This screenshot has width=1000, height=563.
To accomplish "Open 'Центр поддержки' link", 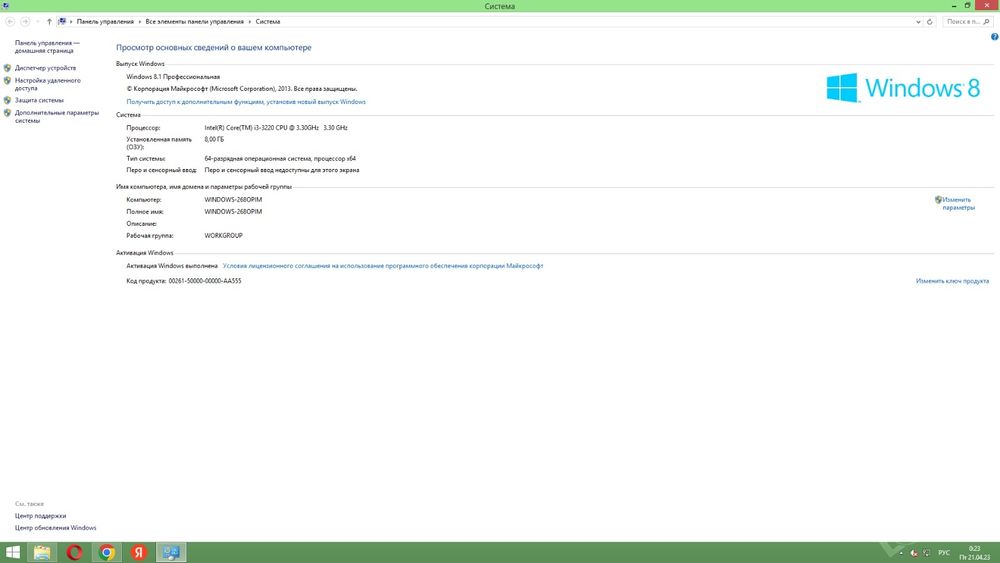I will (x=41, y=516).
